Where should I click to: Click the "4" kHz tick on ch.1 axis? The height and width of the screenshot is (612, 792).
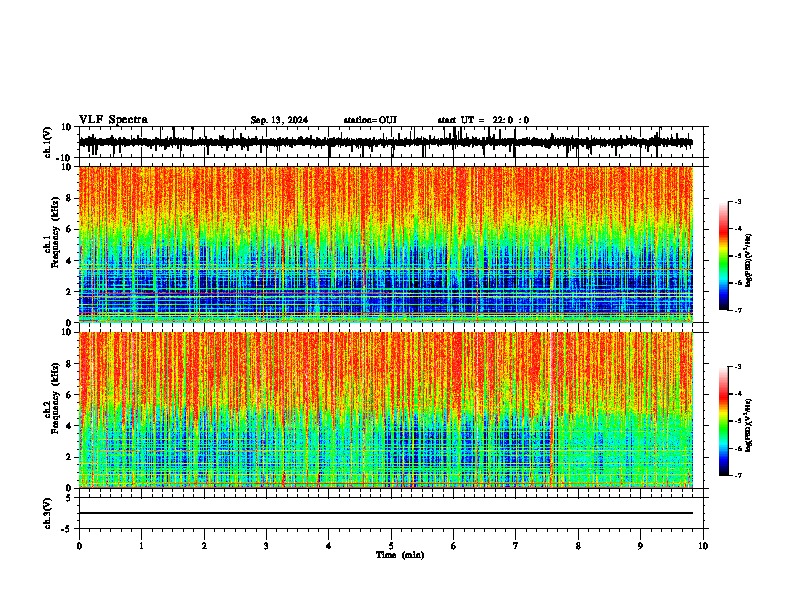70,261
